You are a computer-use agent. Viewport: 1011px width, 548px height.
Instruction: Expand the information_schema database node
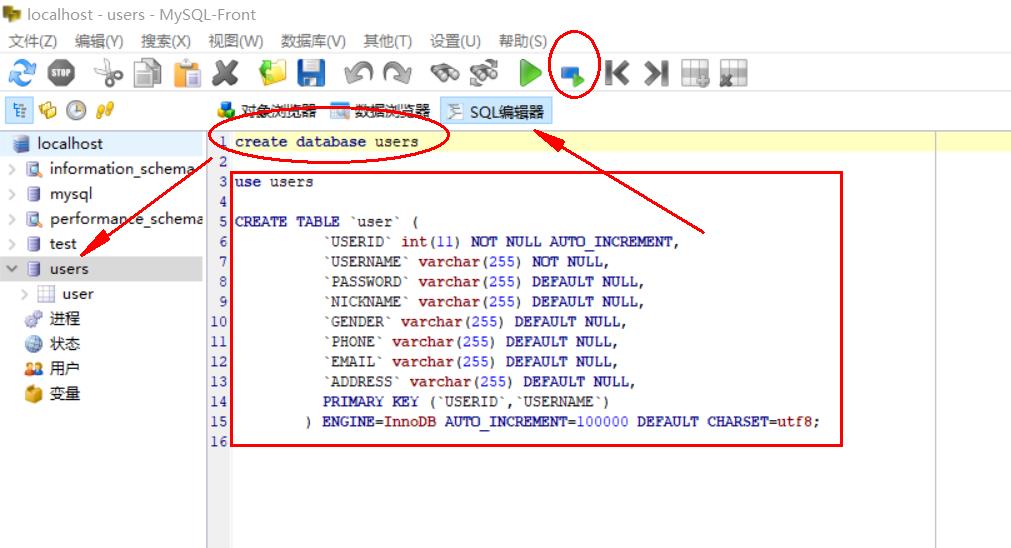pyautogui.click(x=12, y=169)
